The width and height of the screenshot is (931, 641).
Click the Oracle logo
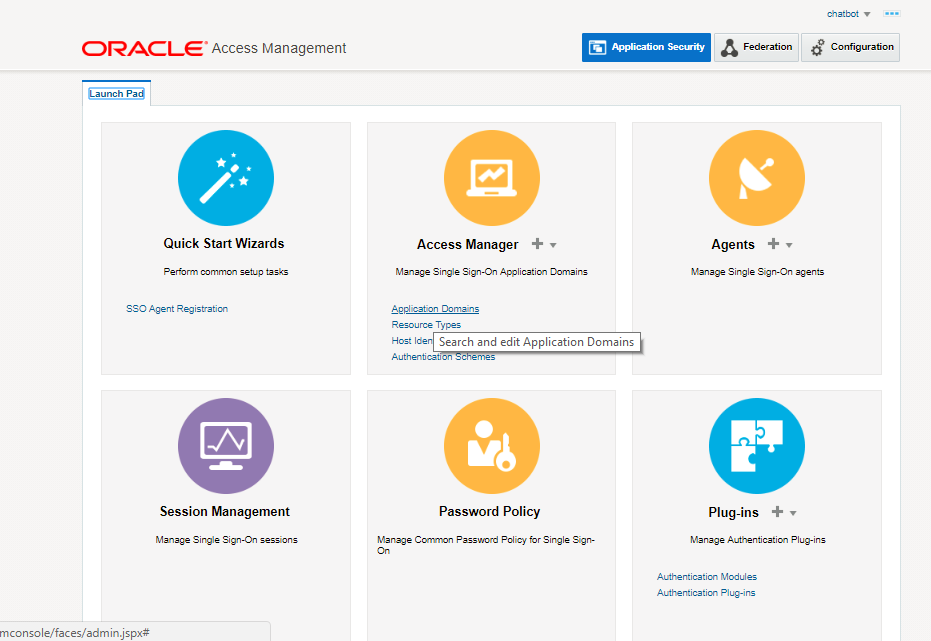[144, 49]
